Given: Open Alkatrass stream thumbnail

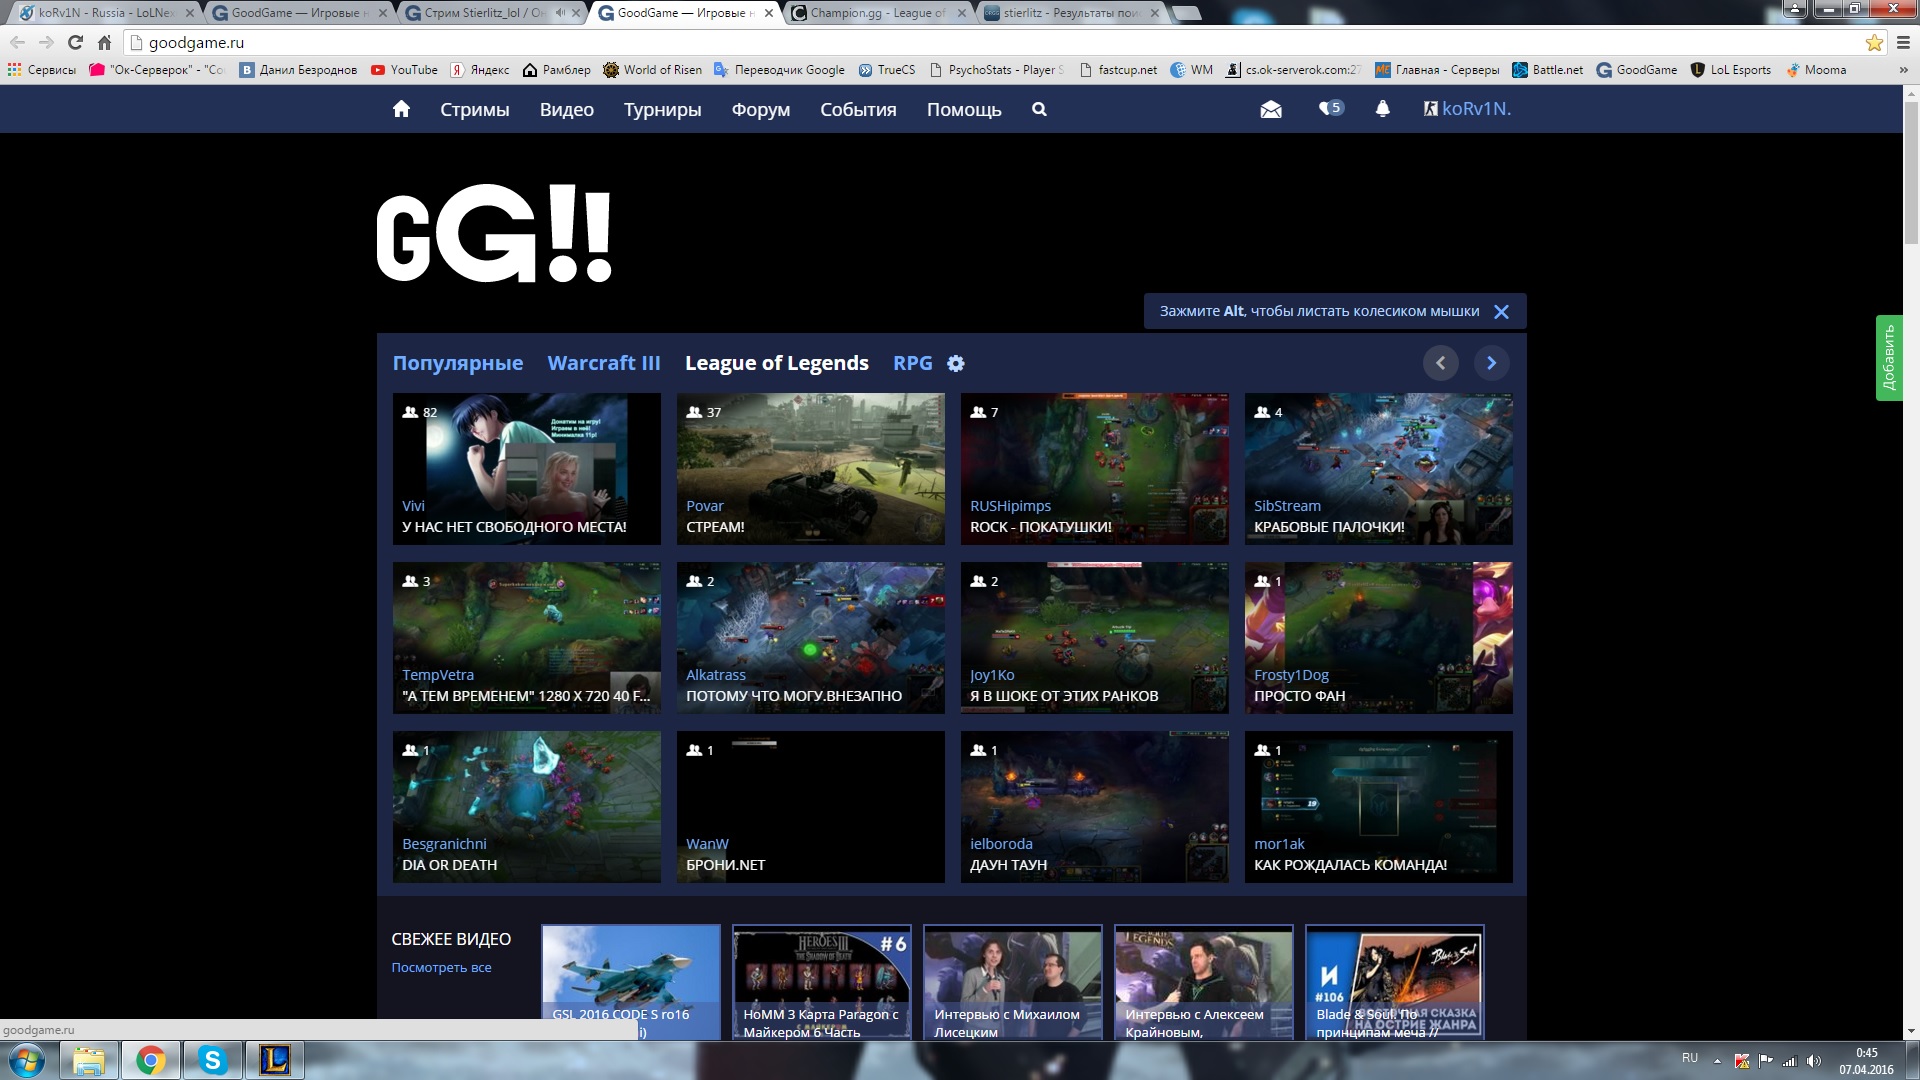Looking at the screenshot, I should 810,638.
